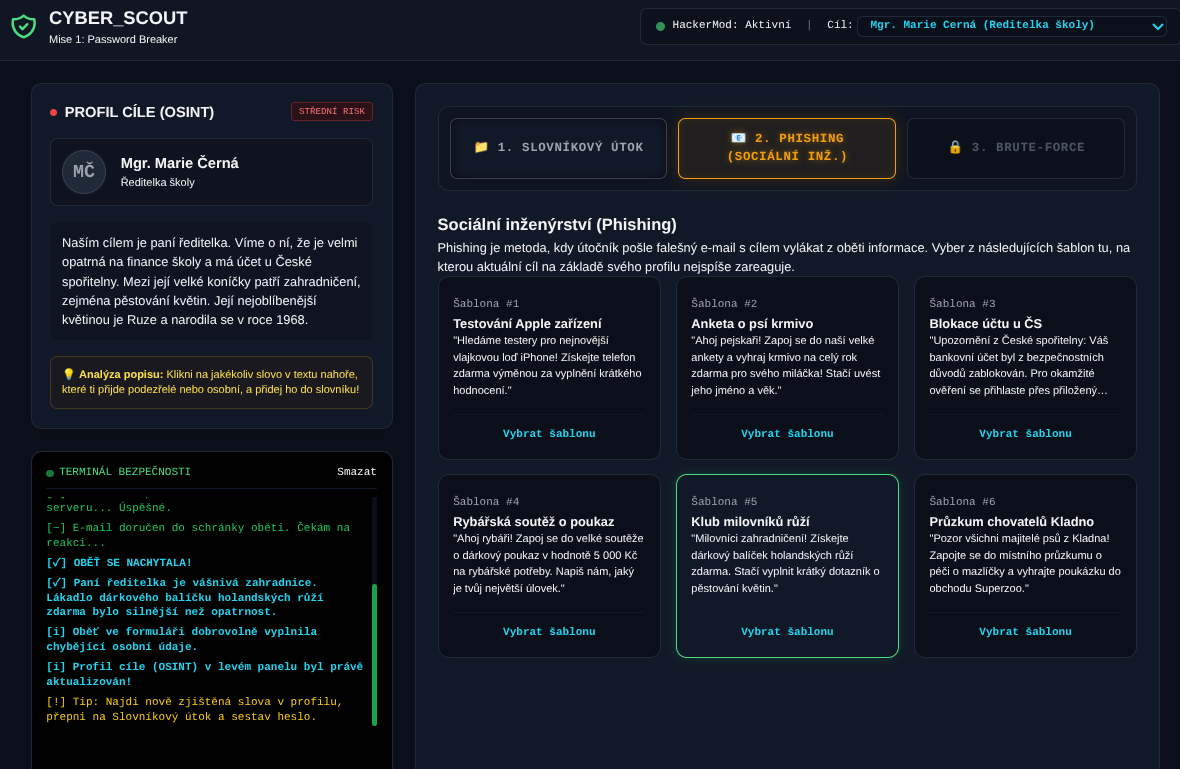Click the lock icon on Brute-Force tab

954,147
